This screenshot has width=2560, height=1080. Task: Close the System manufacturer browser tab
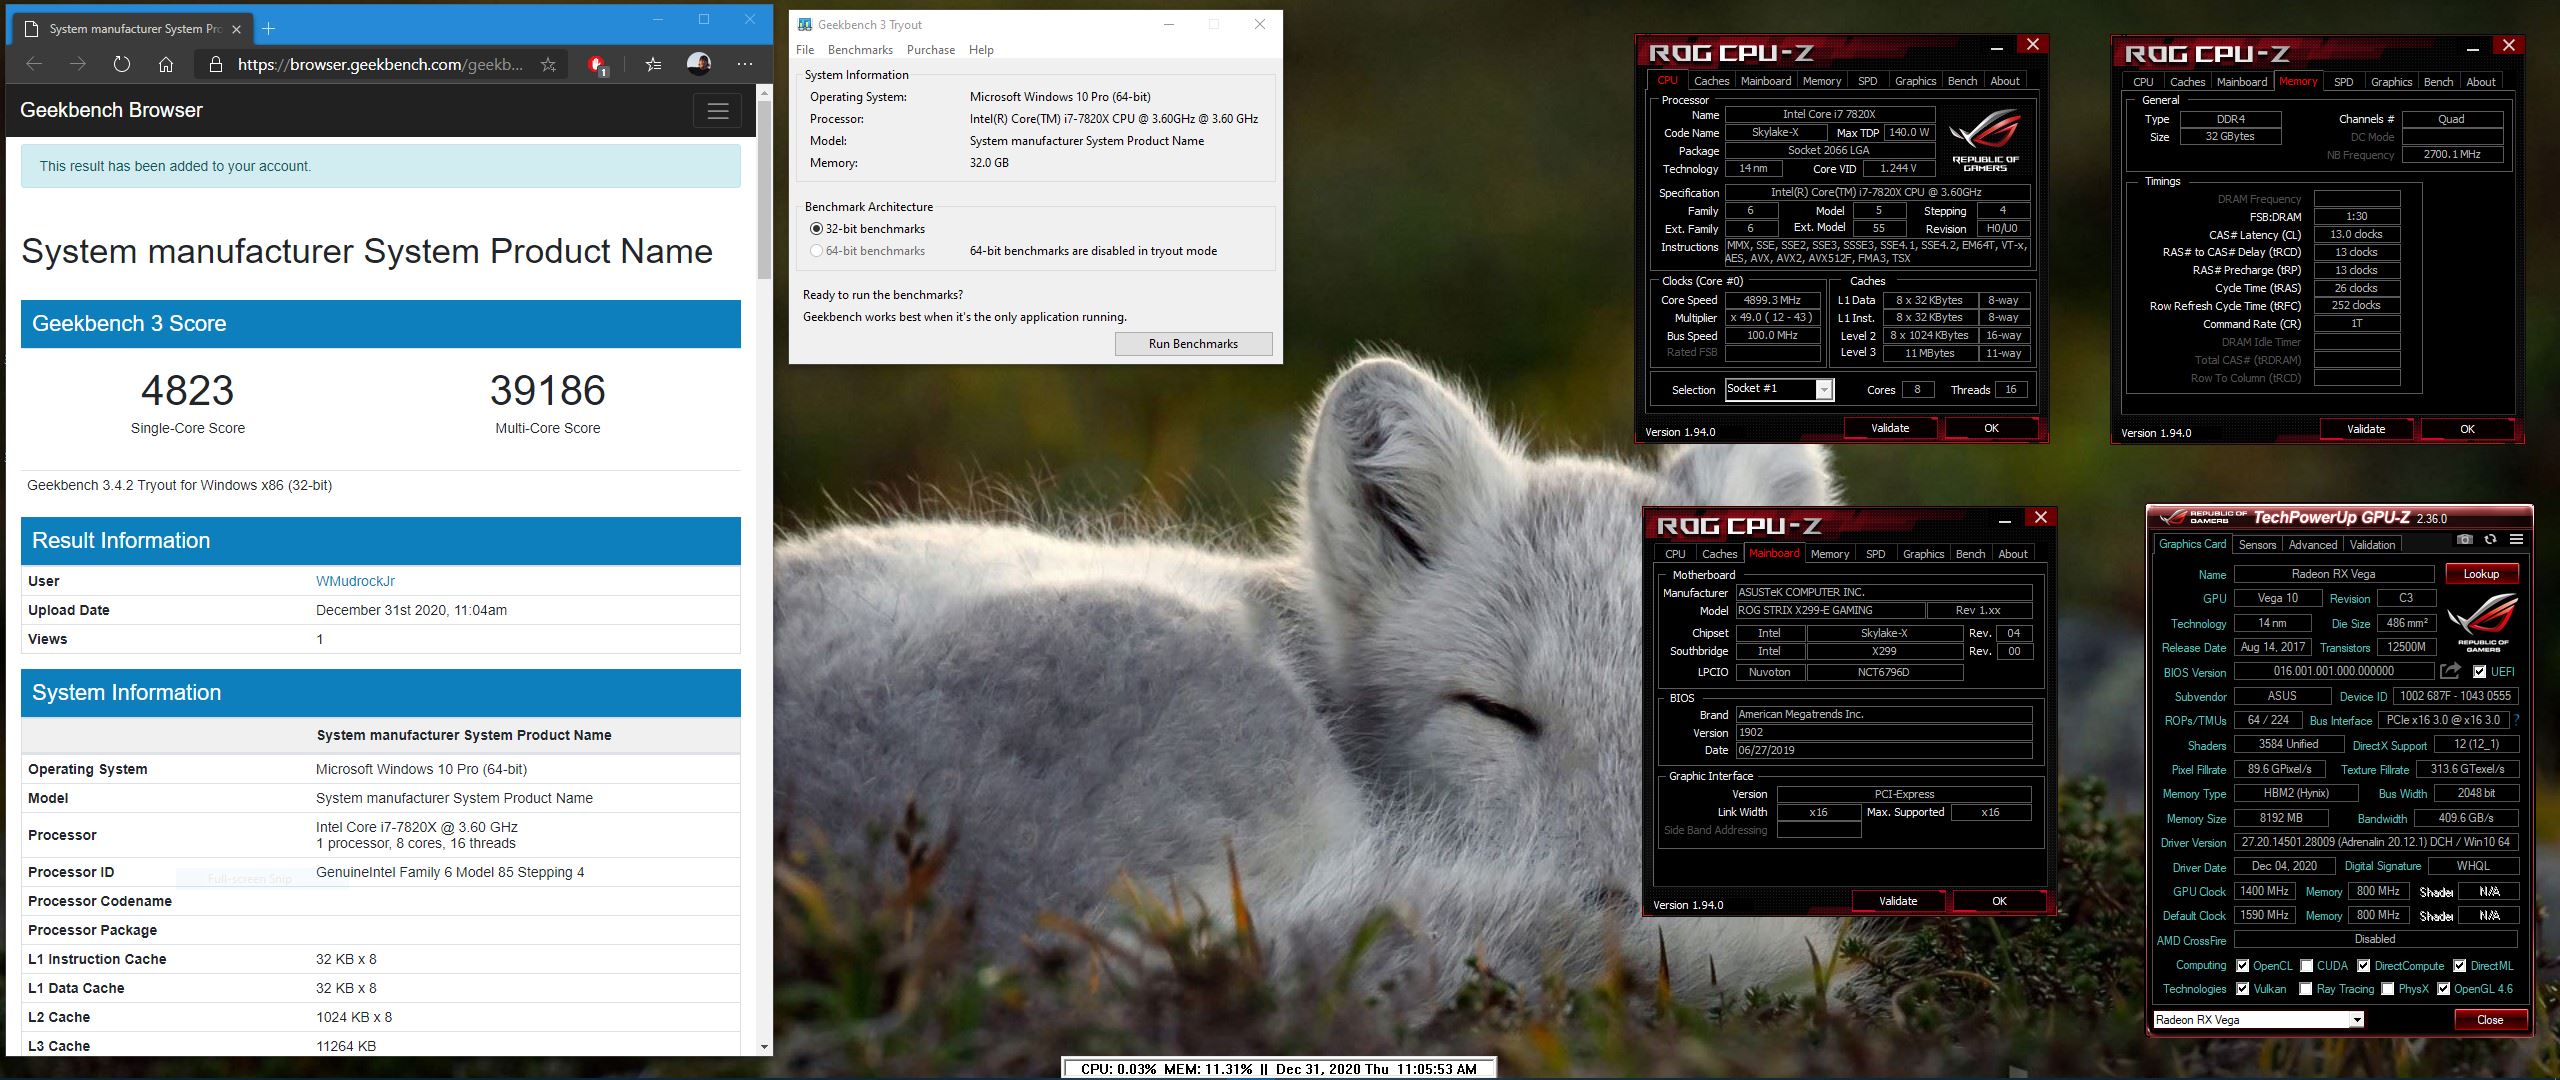coord(237,29)
